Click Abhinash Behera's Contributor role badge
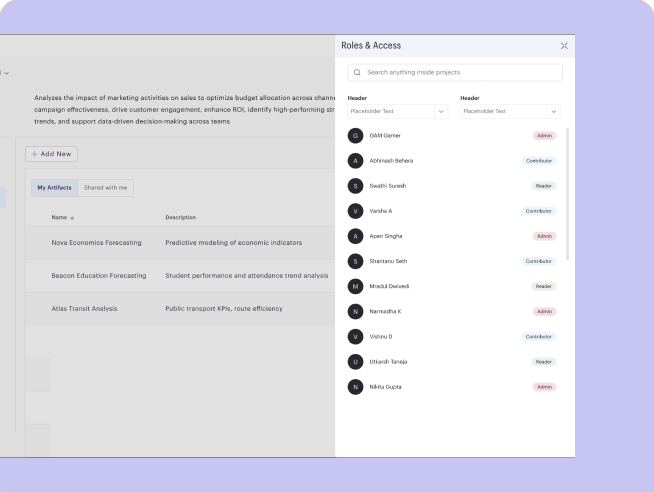The height and width of the screenshot is (492, 654). 539,161
